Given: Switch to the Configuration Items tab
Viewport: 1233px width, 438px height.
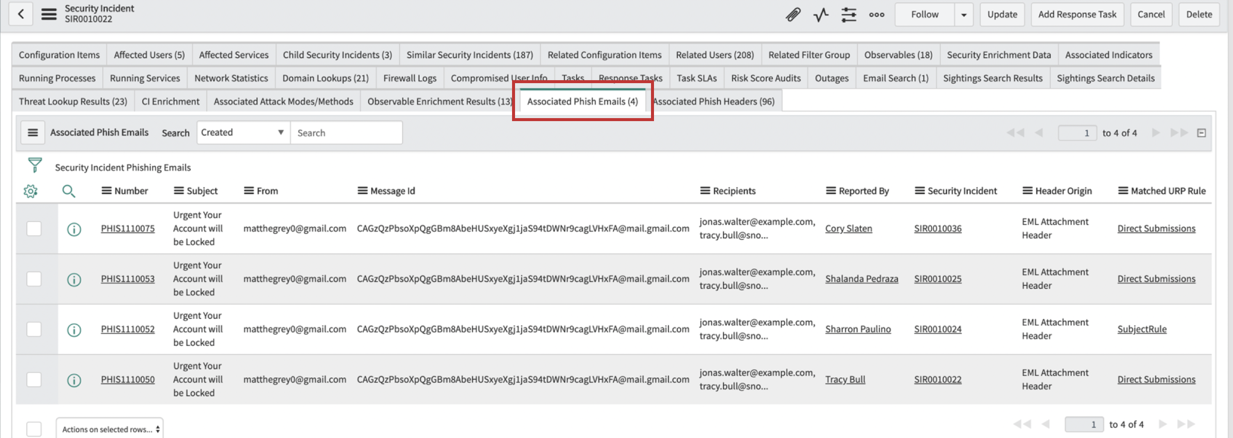Looking at the screenshot, I should pos(59,55).
